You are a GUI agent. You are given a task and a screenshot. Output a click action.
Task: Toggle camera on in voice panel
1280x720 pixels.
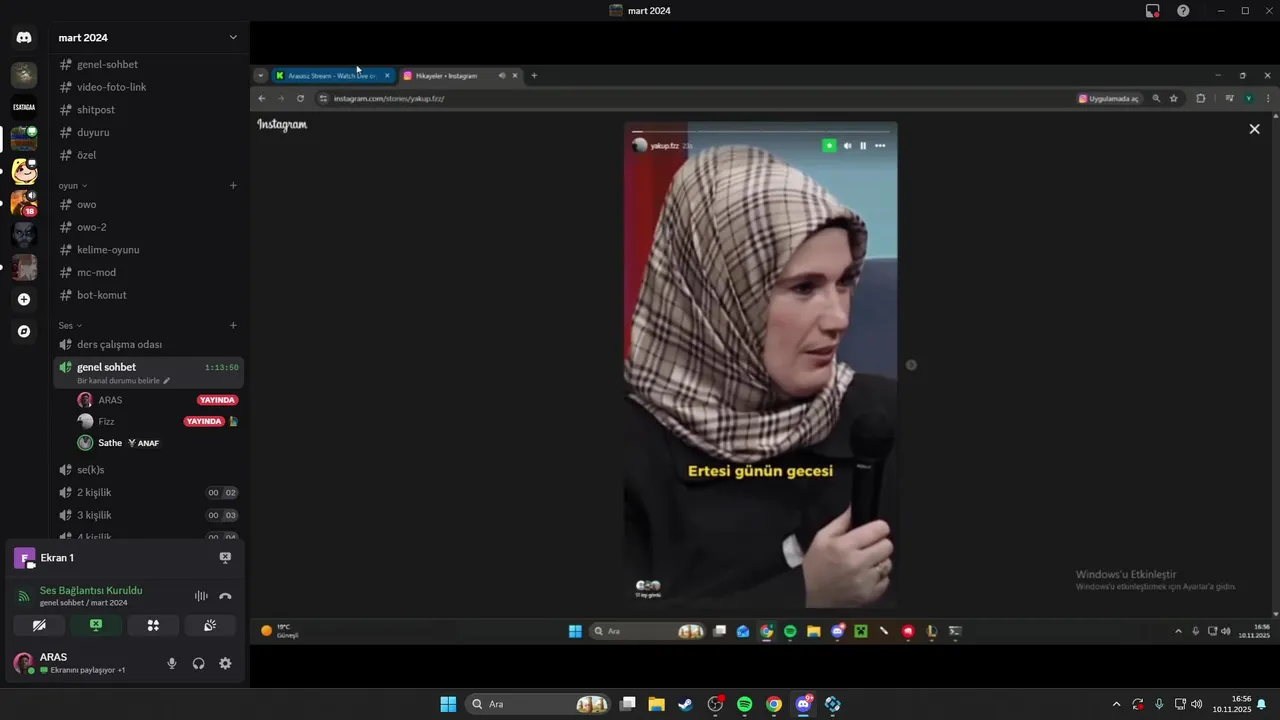click(x=39, y=625)
